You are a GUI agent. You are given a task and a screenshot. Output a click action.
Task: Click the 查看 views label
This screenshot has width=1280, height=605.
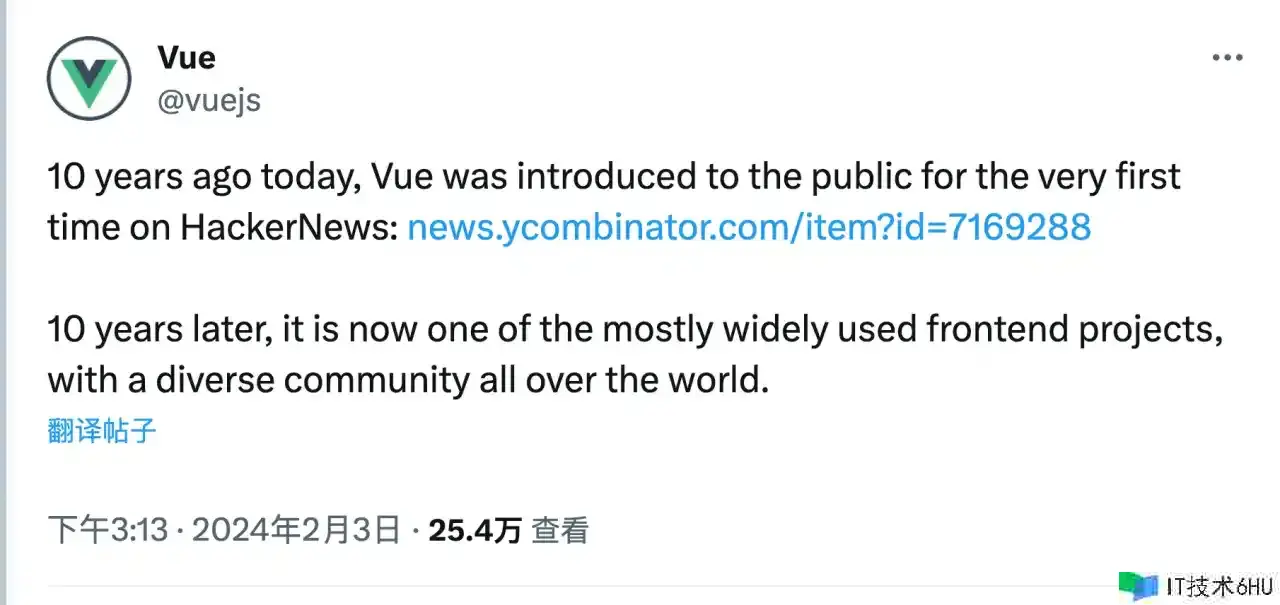point(559,530)
